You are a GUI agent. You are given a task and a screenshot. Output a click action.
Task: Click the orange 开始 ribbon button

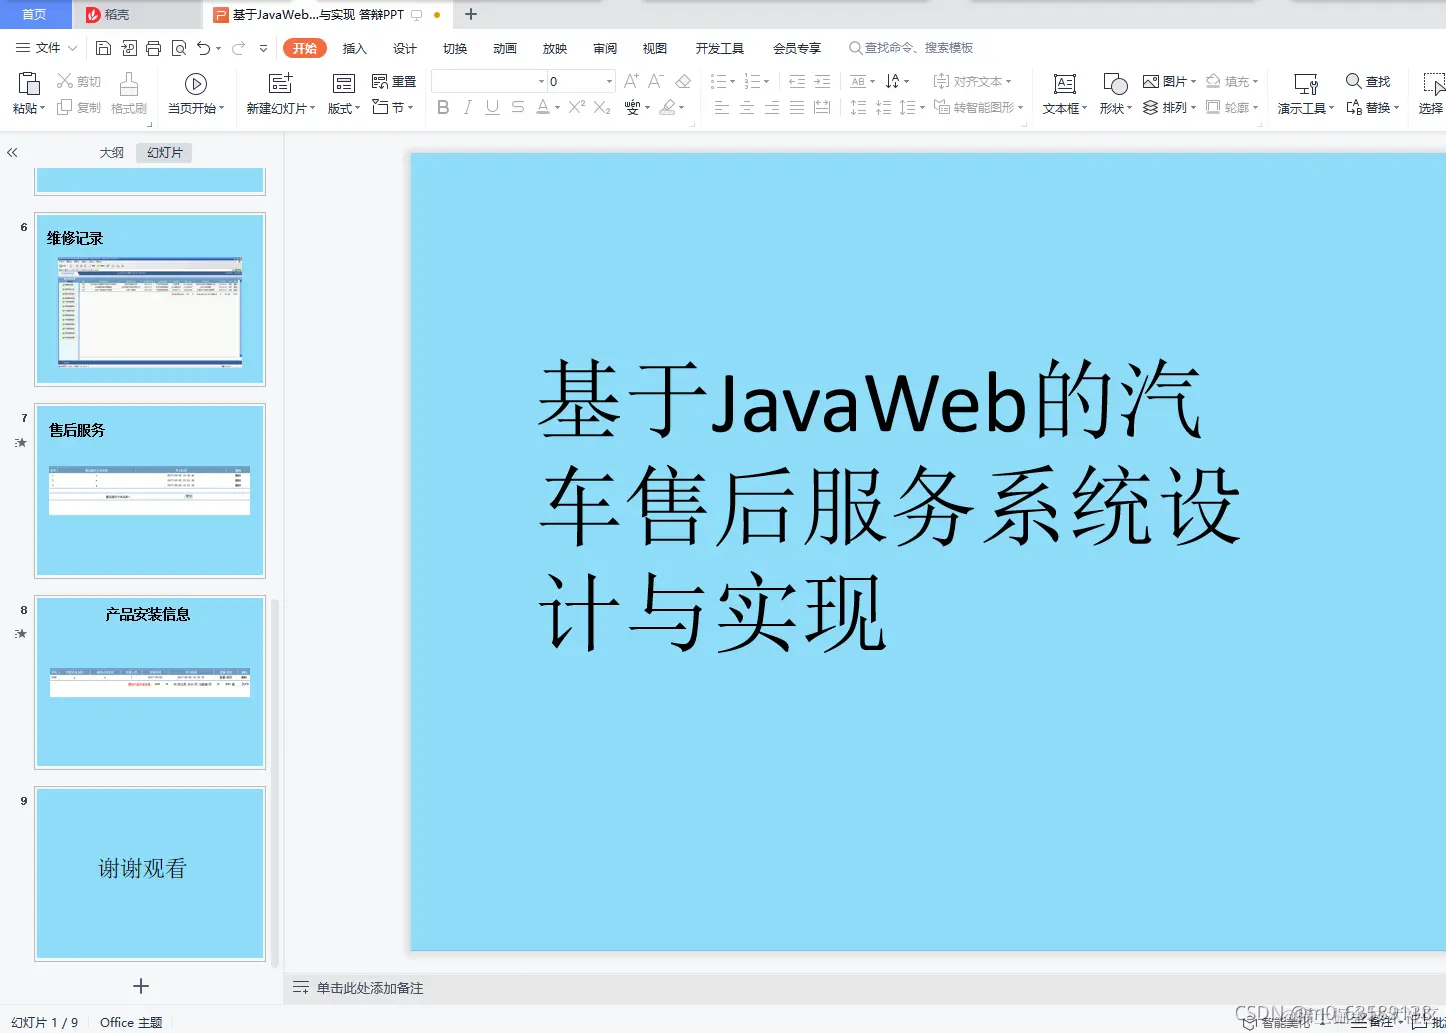coord(304,47)
